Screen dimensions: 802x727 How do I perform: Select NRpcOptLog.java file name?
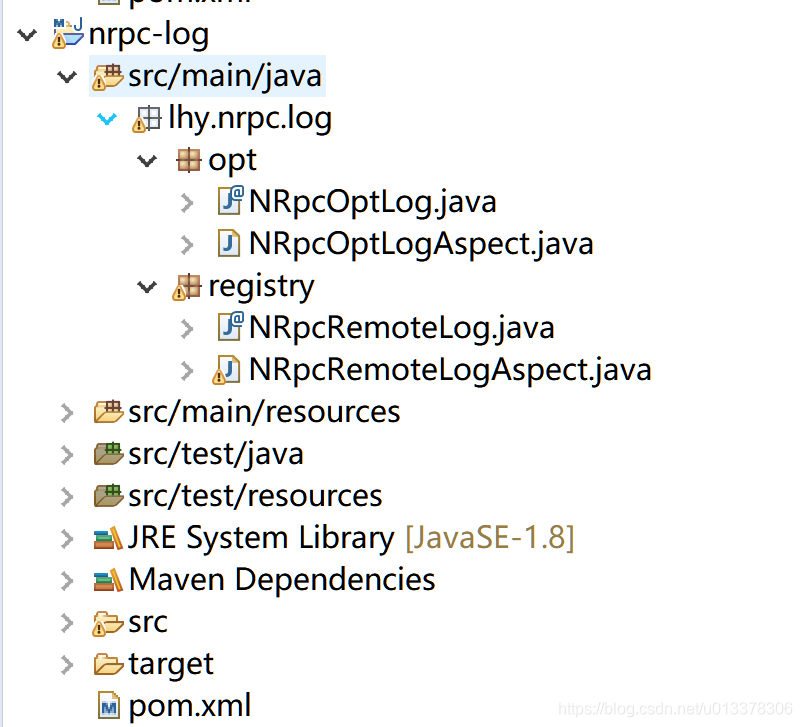point(373,202)
